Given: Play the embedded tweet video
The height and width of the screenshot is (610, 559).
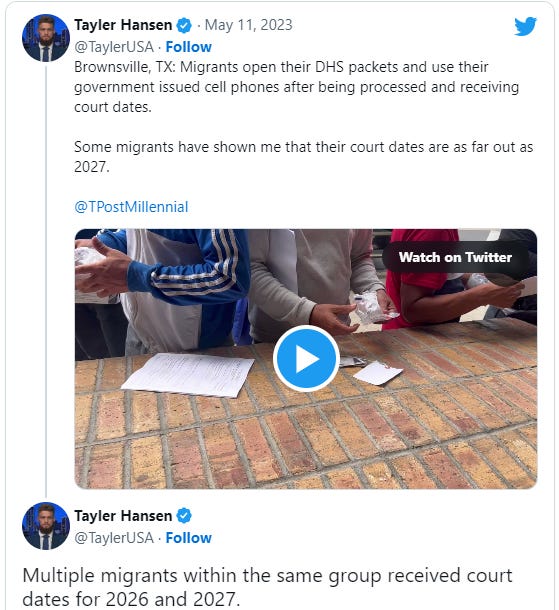Looking at the screenshot, I should [306, 358].
